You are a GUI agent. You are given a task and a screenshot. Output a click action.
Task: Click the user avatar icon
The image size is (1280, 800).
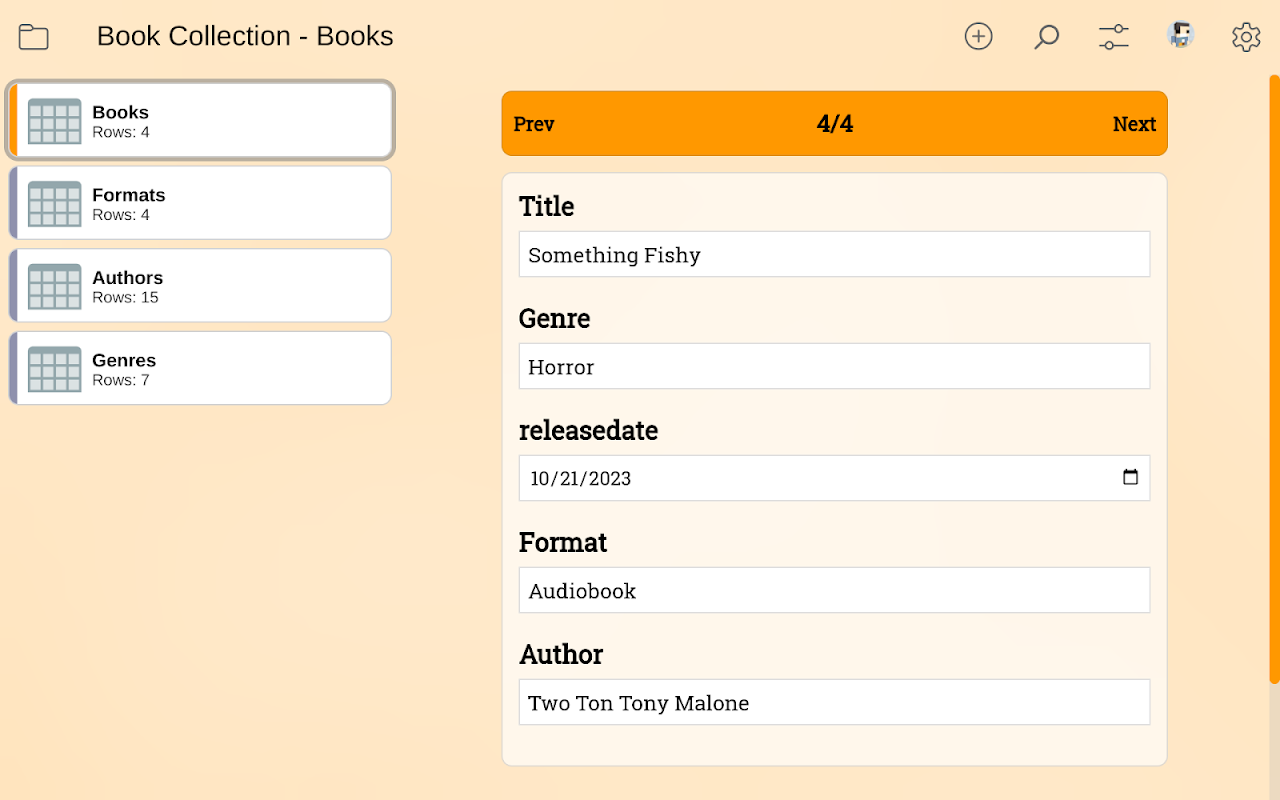point(1181,35)
